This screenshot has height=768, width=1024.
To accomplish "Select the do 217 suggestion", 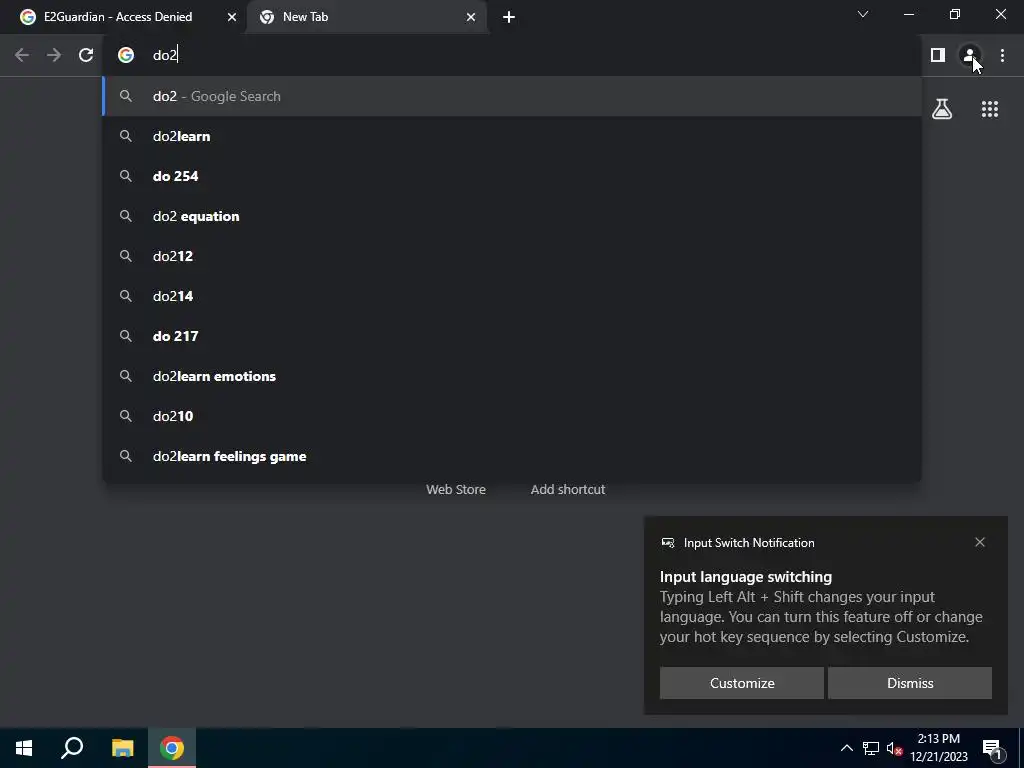I will click(512, 336).
